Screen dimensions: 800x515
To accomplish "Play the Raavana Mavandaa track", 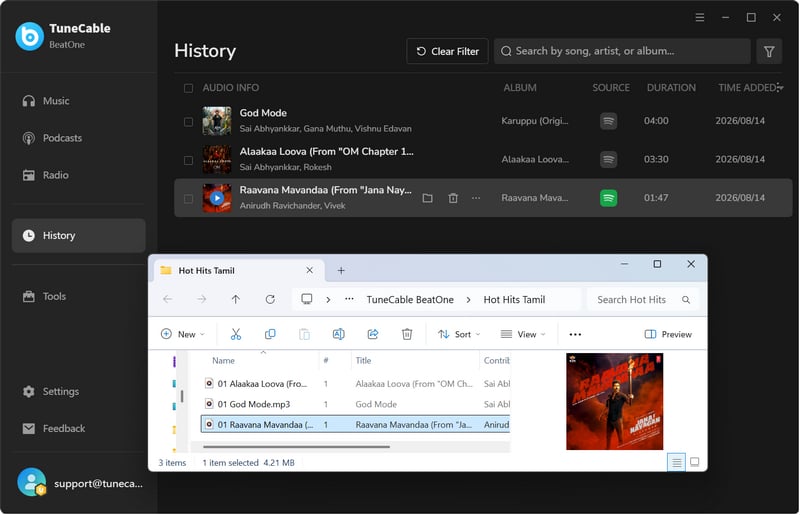I will (x=217, y=198).
